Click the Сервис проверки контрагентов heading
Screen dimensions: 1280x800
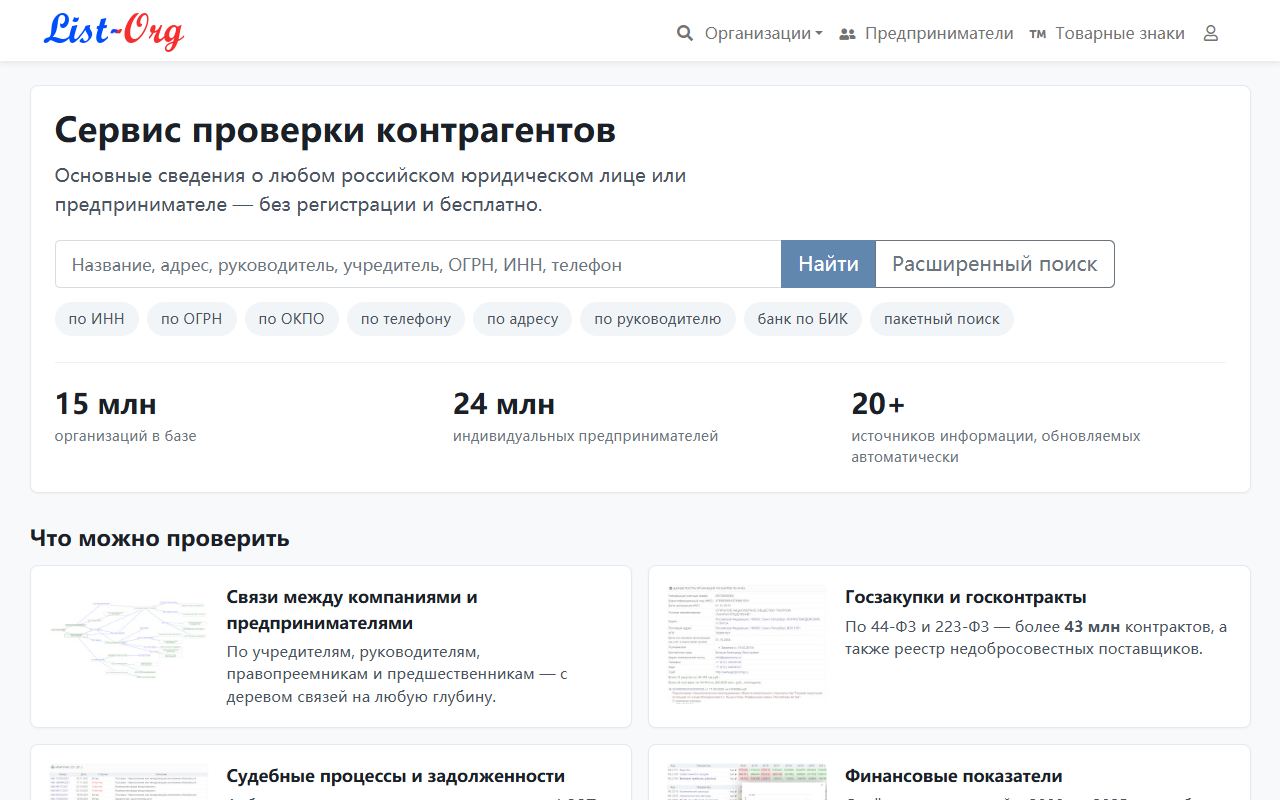tap(335, 130)
